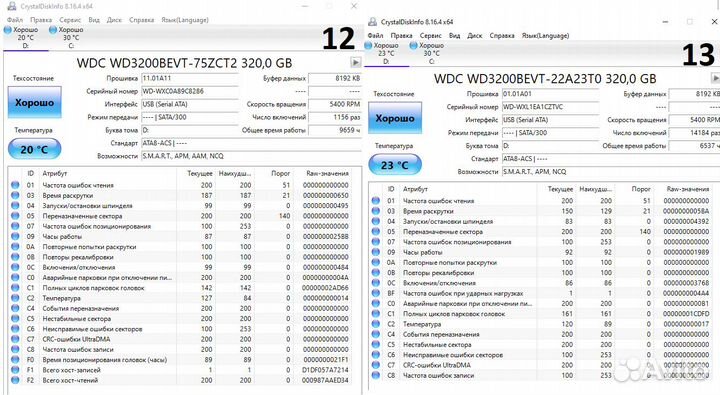This screenshot has width=720, height=395.
Task: Open the Диск menu in window 12
Action: click(114, 20)
